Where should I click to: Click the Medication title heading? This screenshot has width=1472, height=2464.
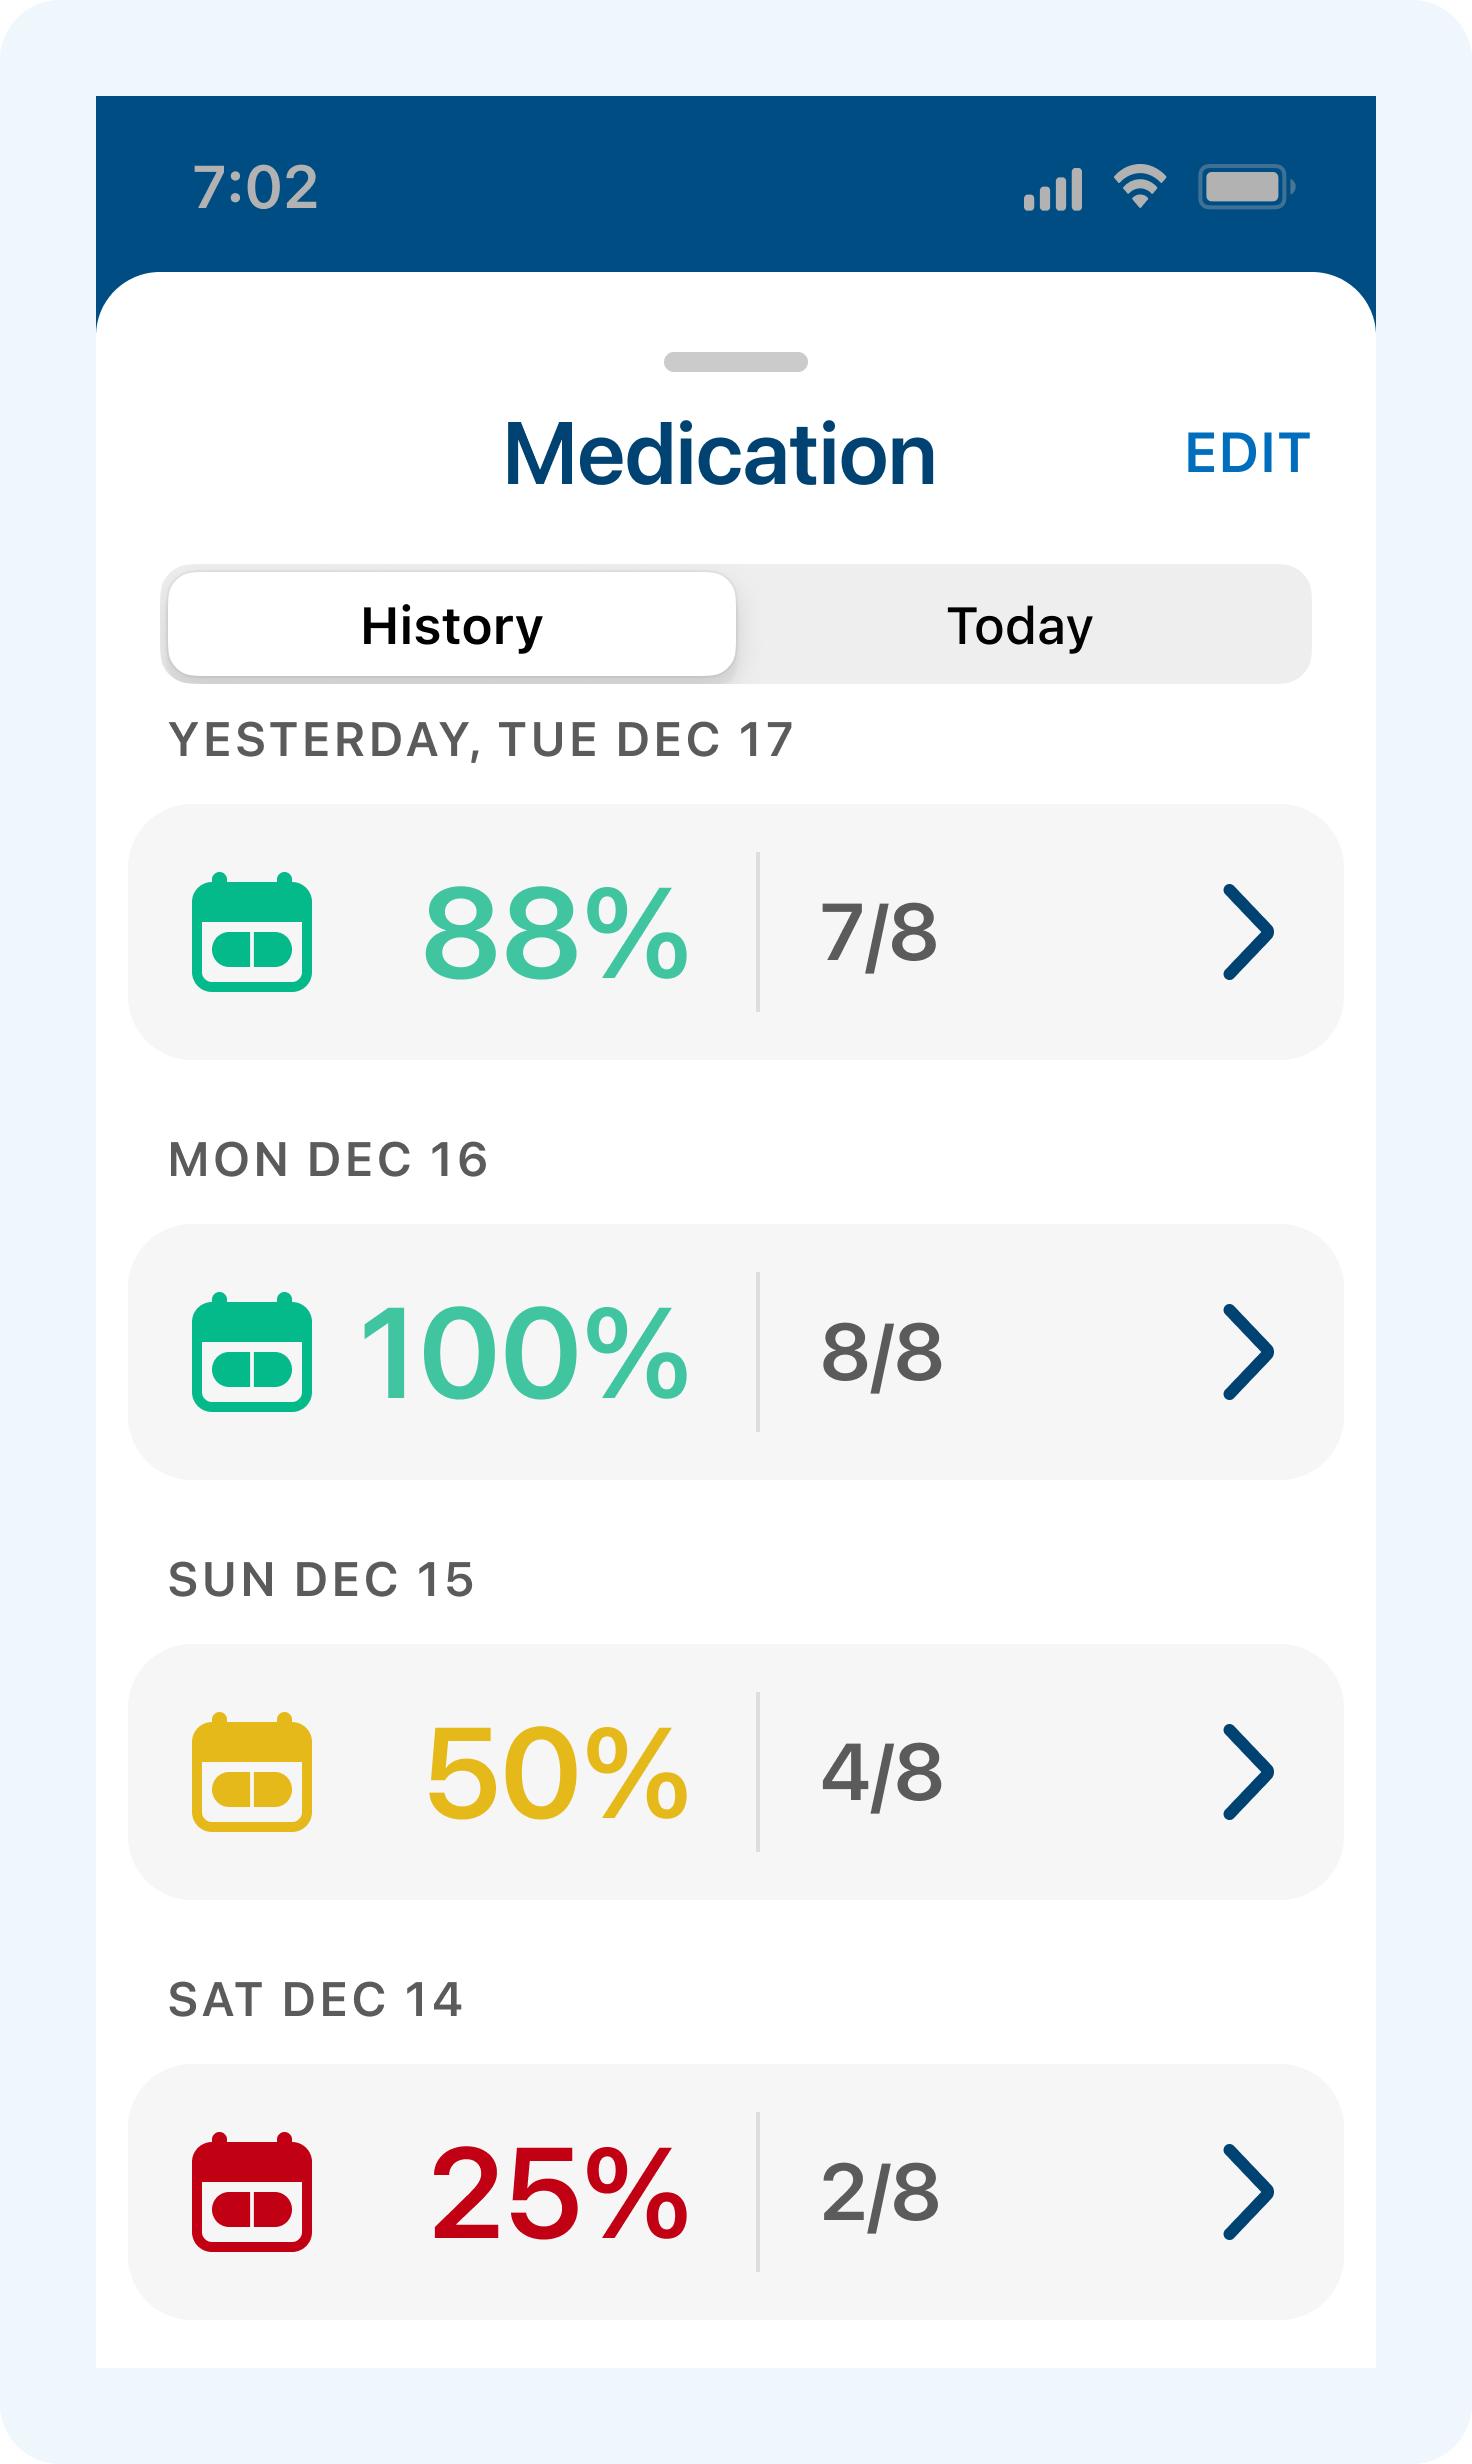pyautogui.click(x=720, y=455)
